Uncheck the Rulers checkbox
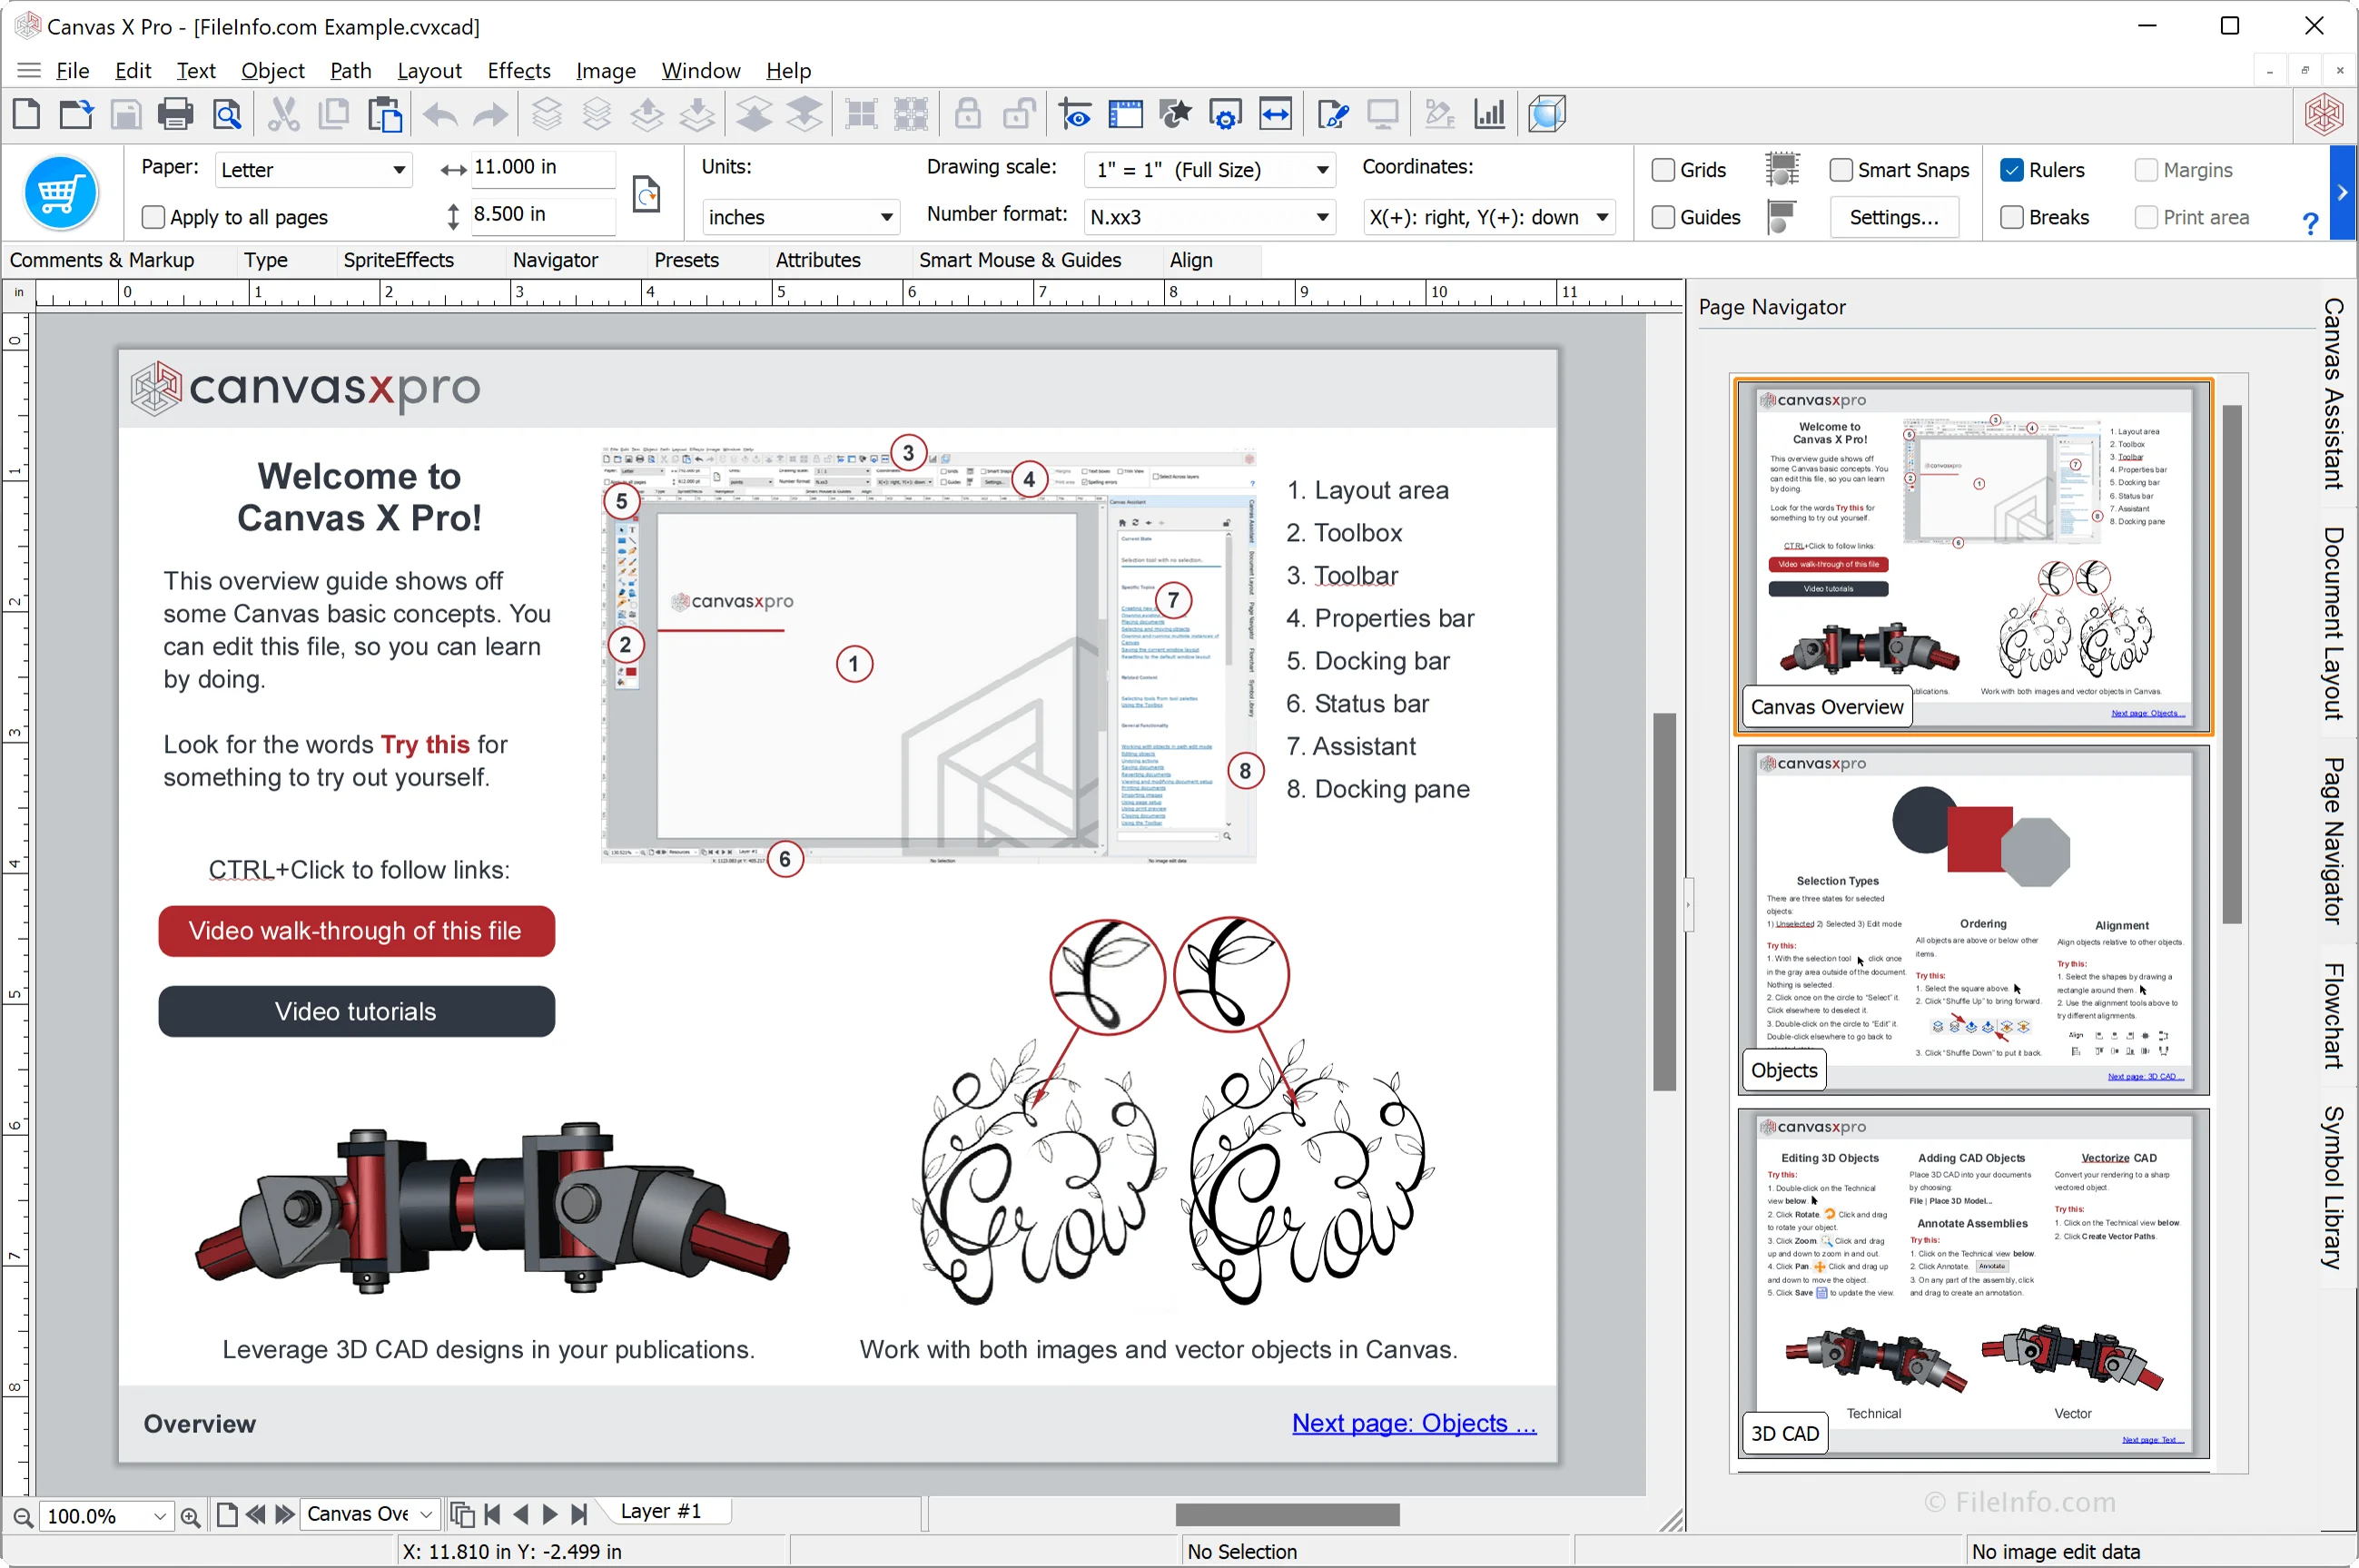Screen dimensions: 2359x1568 click(x=2011, y=170)
